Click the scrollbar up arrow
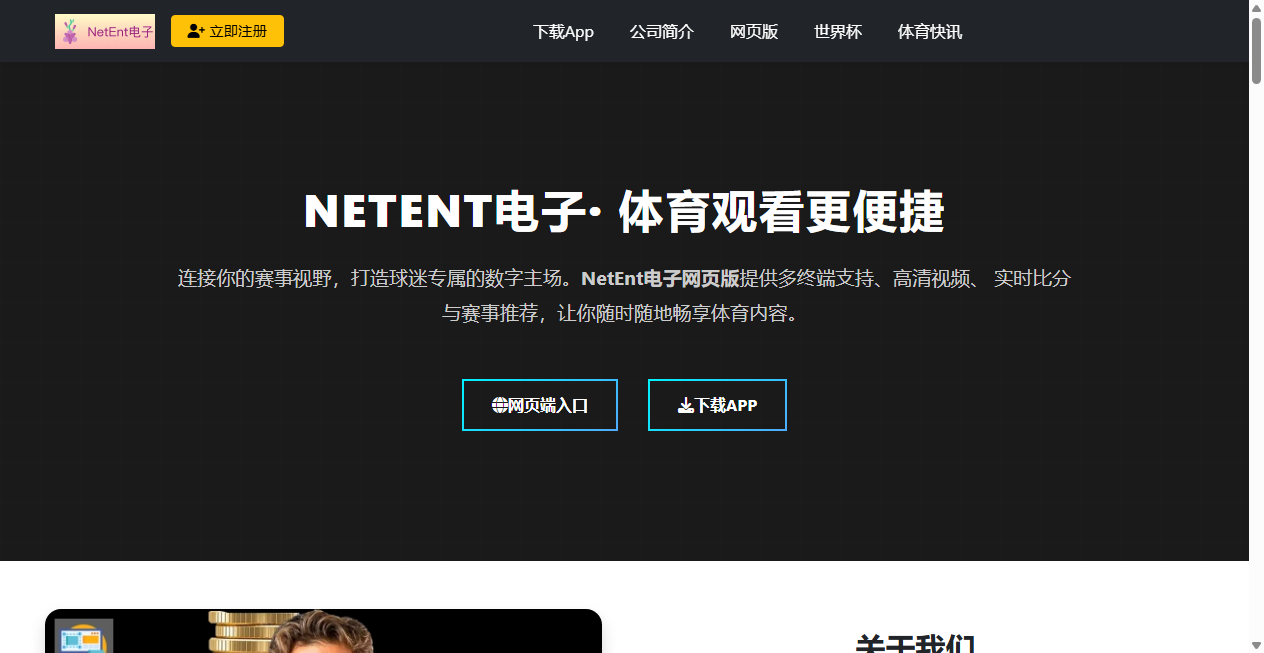 (x=1256, y=8)
